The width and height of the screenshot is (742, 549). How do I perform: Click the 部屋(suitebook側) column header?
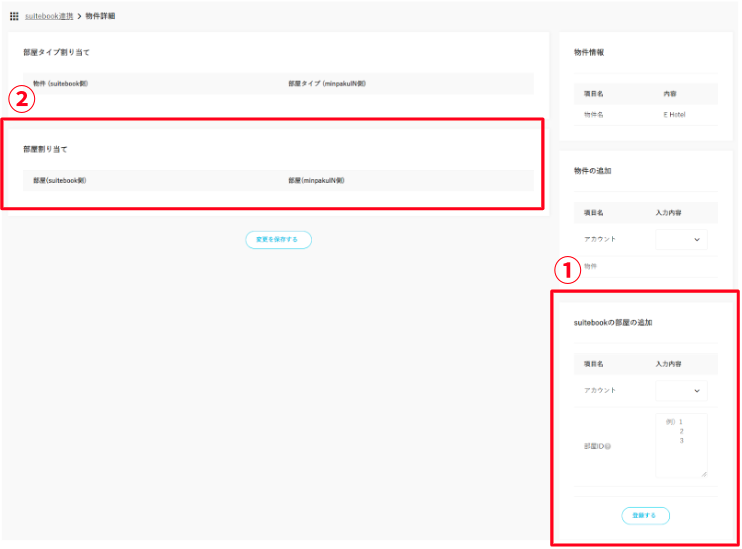(x=60, y=181)
